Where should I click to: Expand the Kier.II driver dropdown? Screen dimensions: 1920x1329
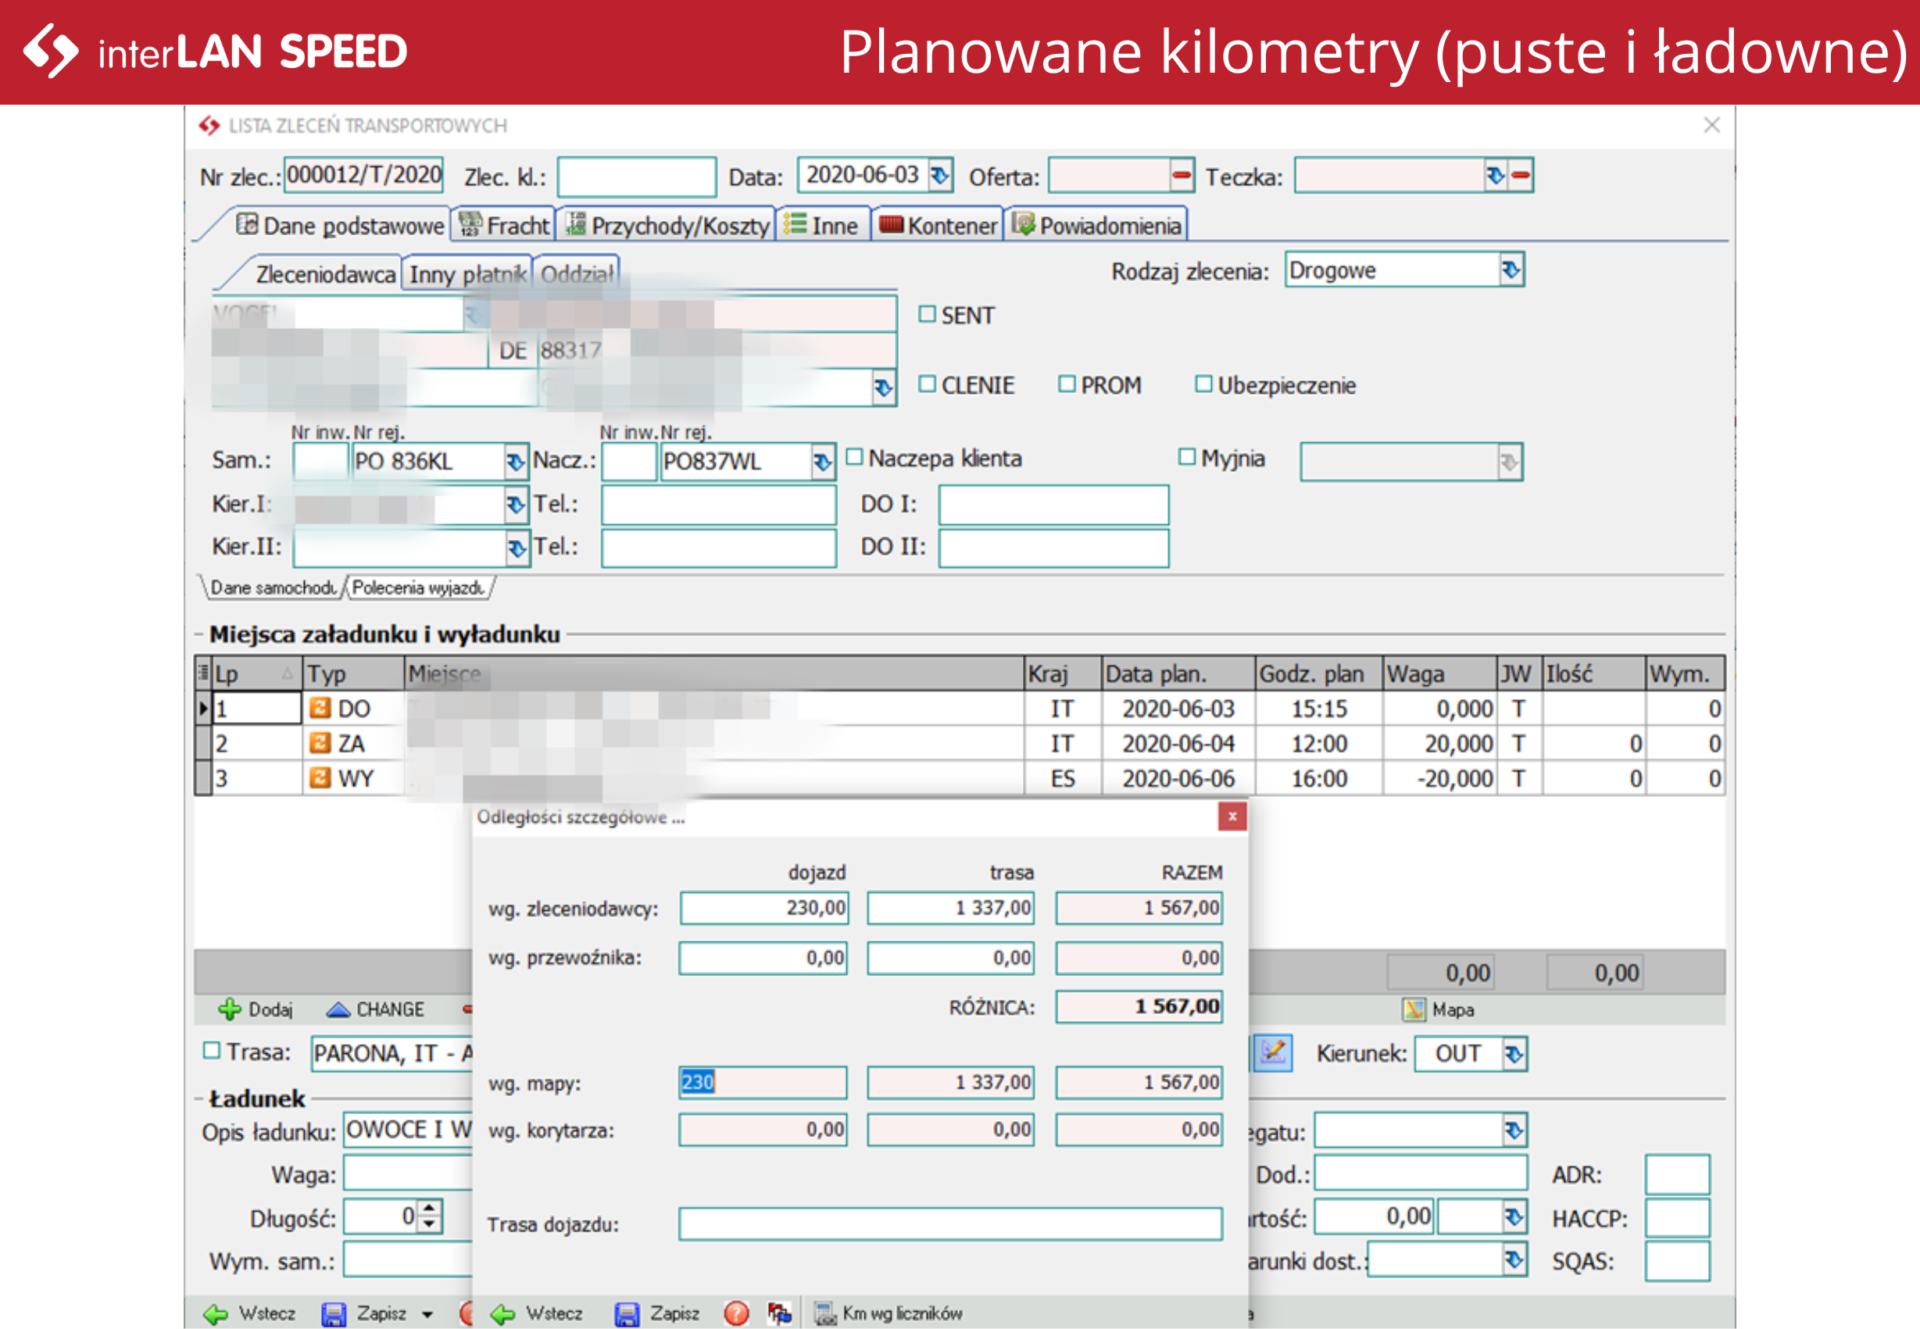516,548
